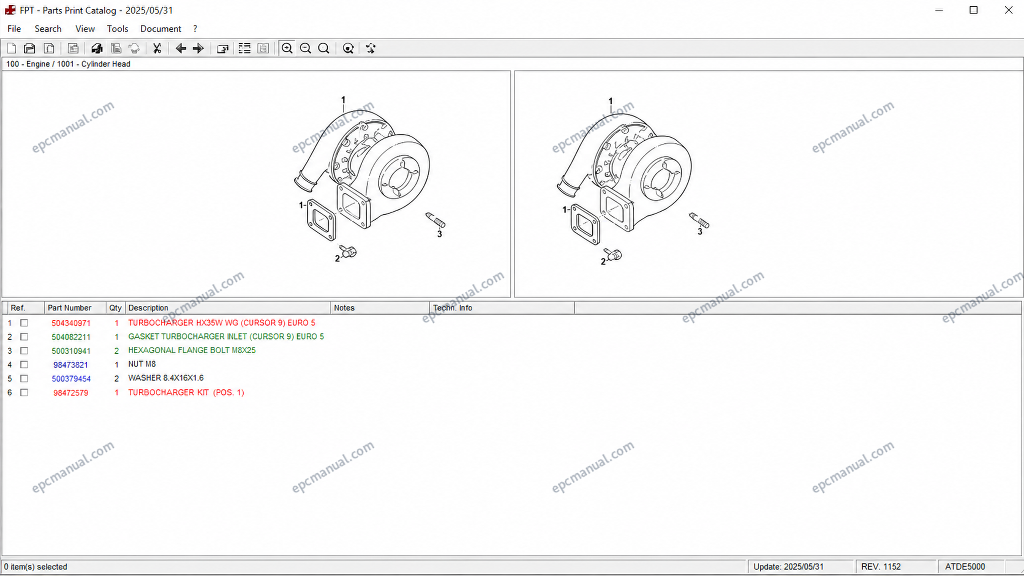Select part number 500379454
This screenshot has width=1024, height=576.
pos(71,379)
